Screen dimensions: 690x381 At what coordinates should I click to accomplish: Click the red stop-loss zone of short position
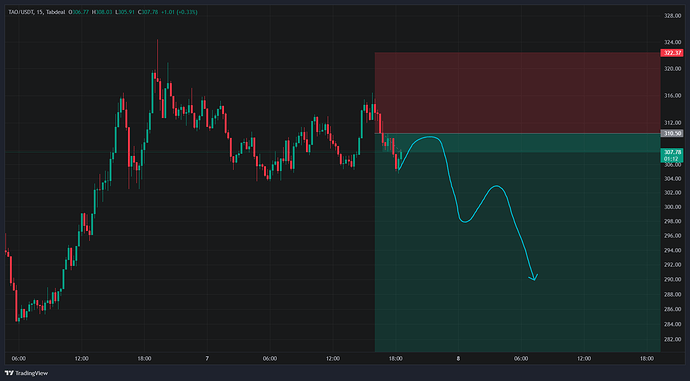[x=518, y=93]
